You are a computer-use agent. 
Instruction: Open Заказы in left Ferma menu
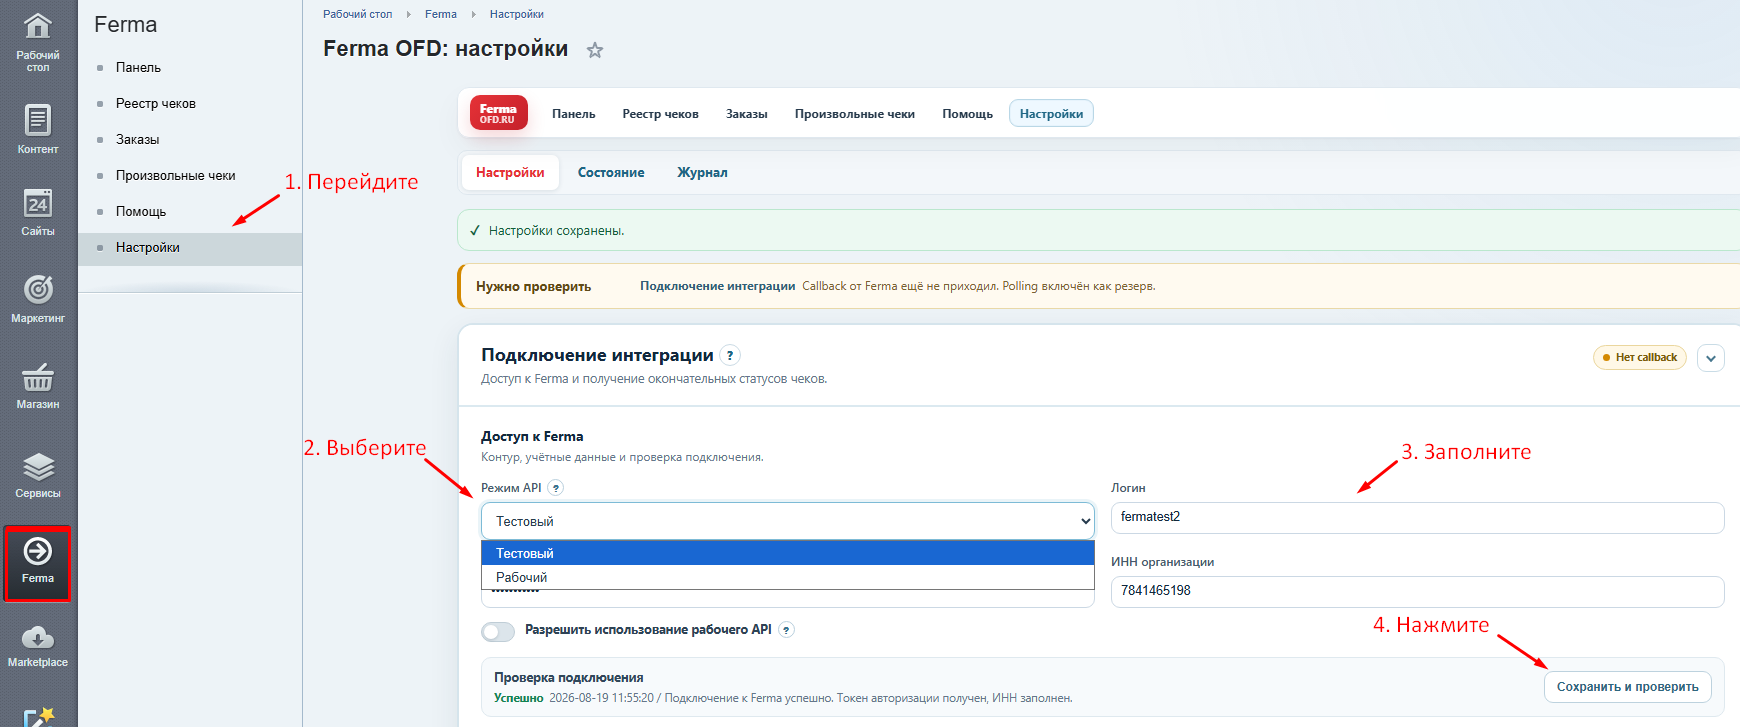[x=138, y=140]
